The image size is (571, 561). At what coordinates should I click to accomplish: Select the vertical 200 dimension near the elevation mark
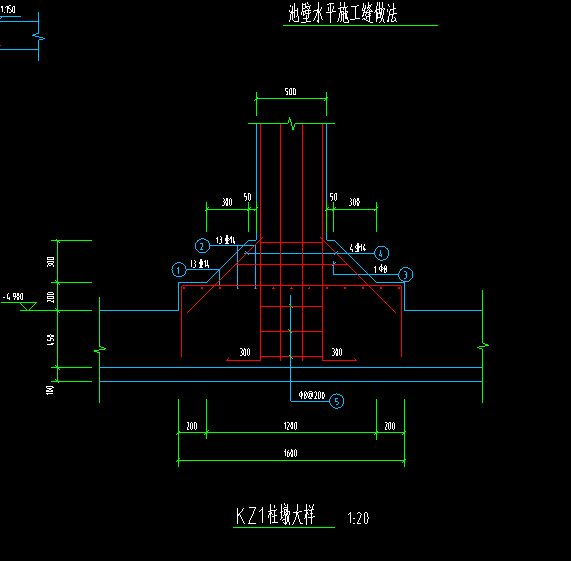point(51,297)
